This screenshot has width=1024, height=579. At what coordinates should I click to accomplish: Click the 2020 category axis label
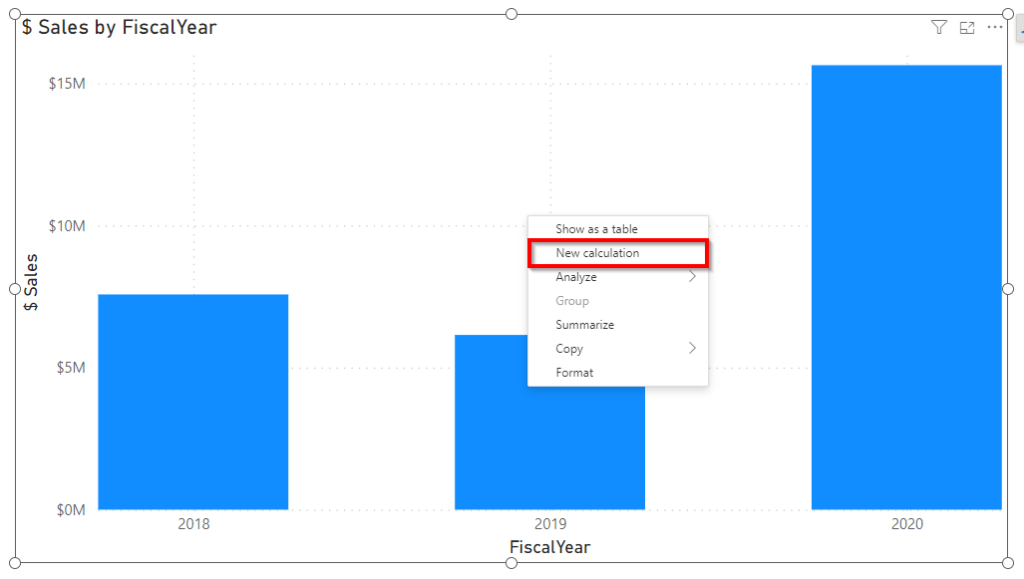point(906,523)
